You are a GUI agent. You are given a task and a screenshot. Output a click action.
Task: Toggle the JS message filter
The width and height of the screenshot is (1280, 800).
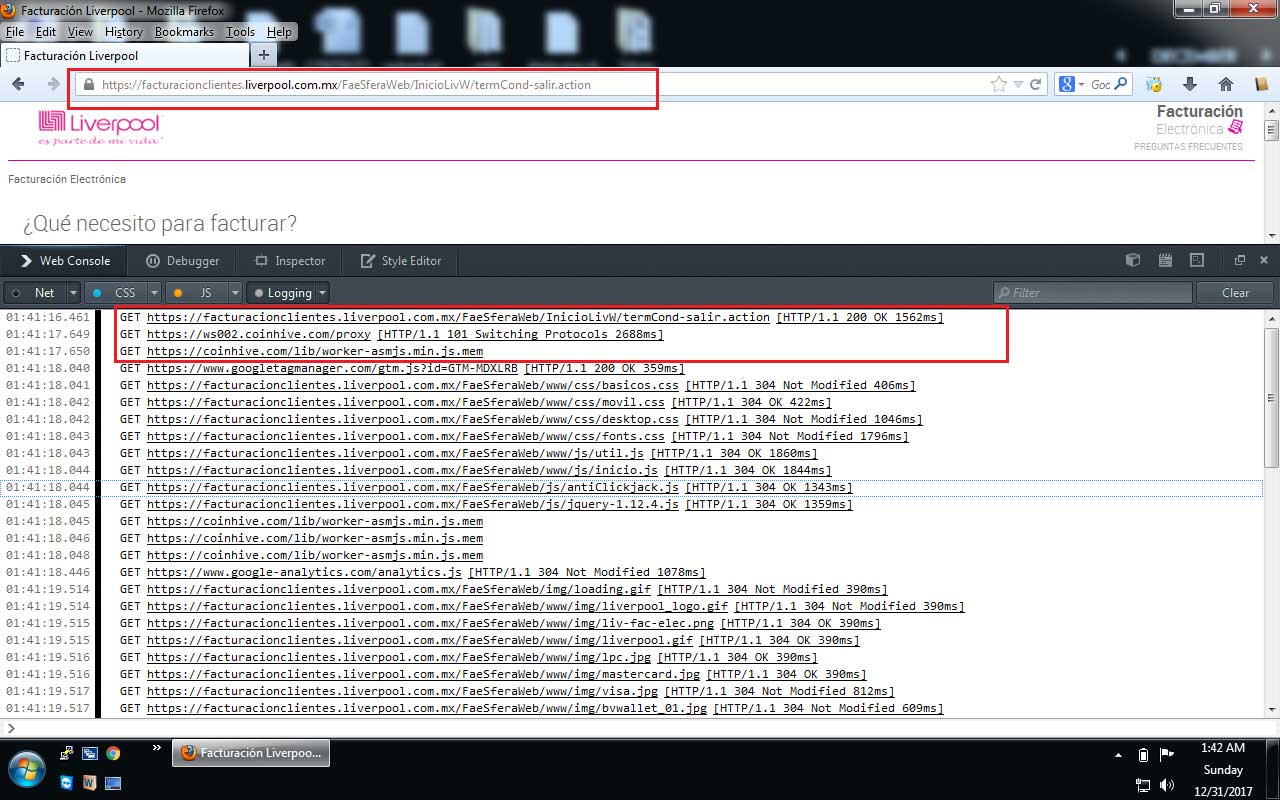196,293
